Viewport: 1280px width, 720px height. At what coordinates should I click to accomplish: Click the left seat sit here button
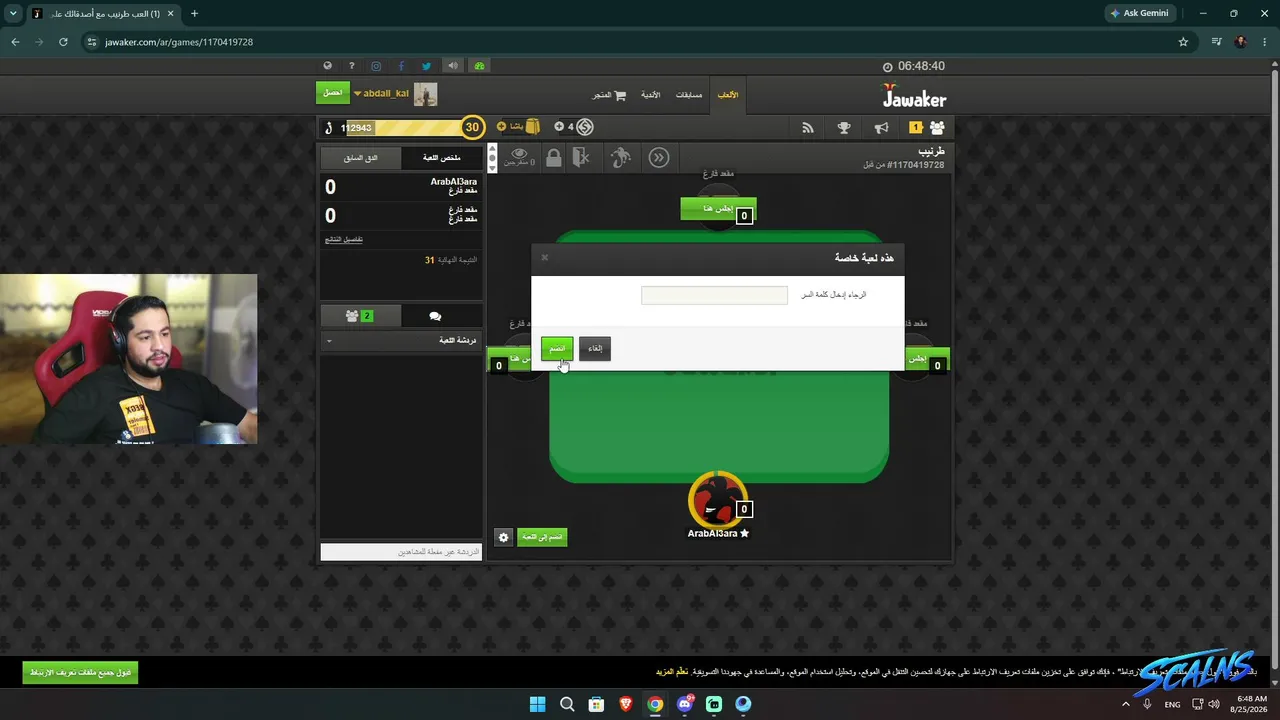pyautogui.click(x=509, y=358)
